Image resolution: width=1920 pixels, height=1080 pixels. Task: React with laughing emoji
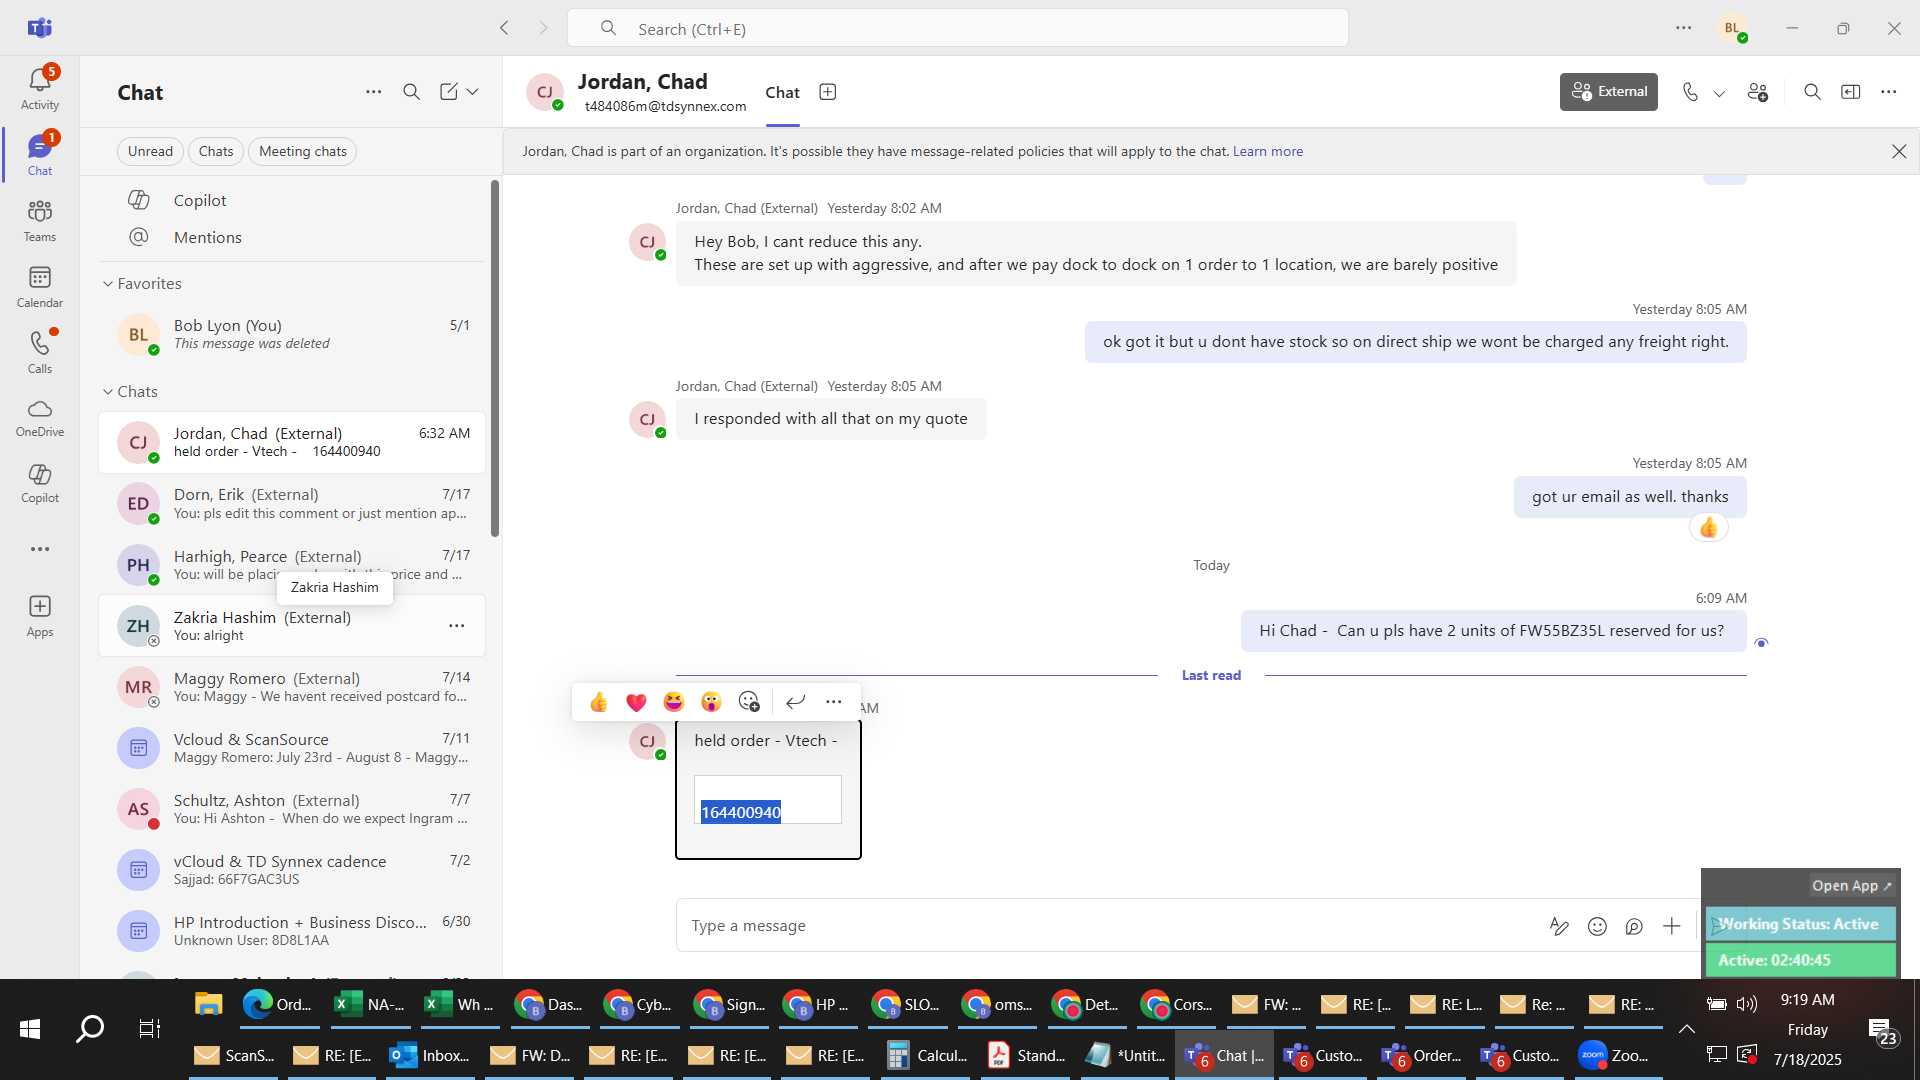point(674,702)
